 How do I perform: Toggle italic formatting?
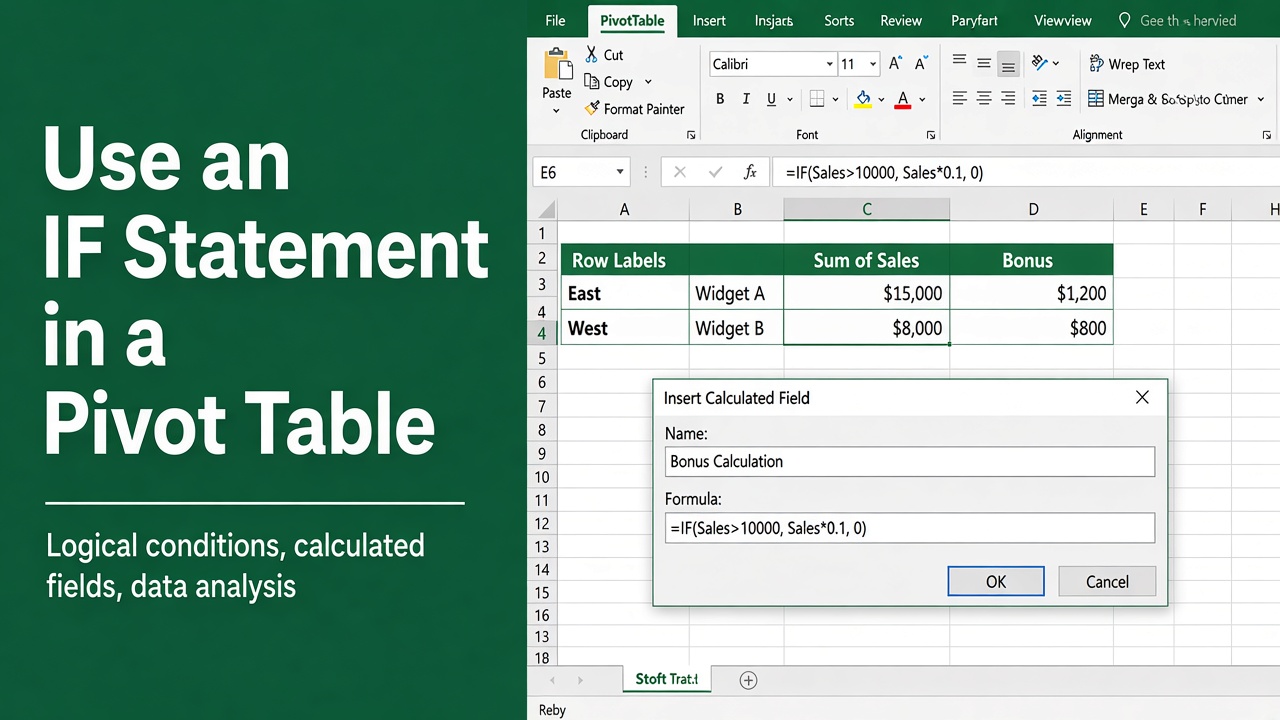point(746,99)
